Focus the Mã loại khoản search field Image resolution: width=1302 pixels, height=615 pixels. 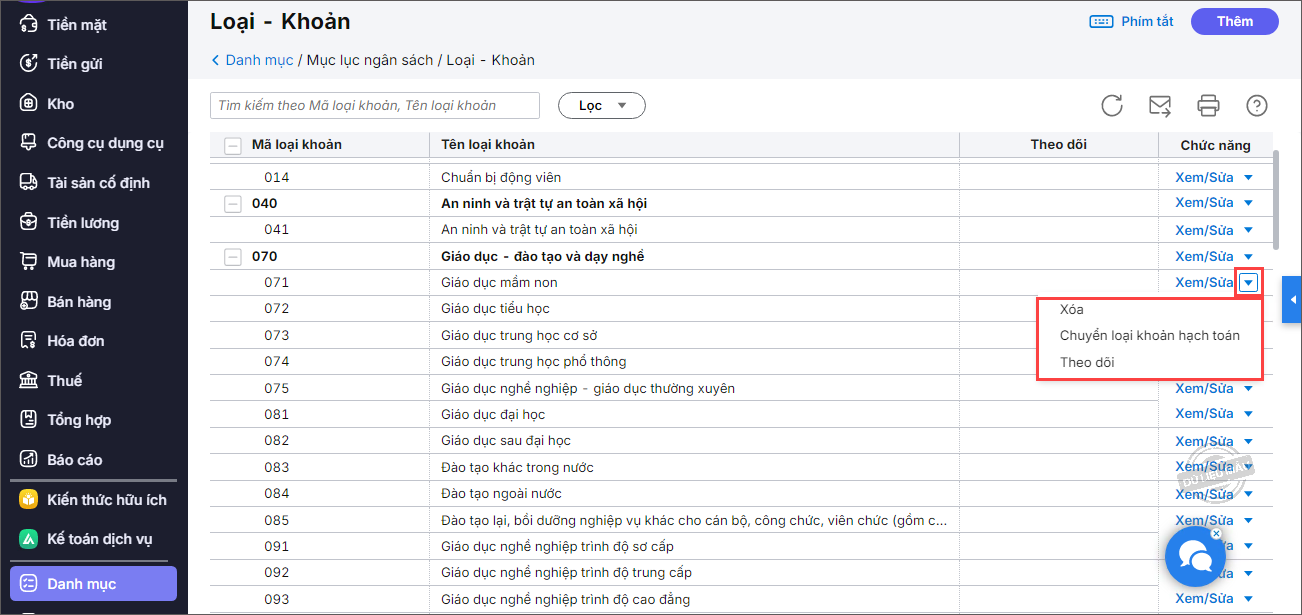(375, 105)
